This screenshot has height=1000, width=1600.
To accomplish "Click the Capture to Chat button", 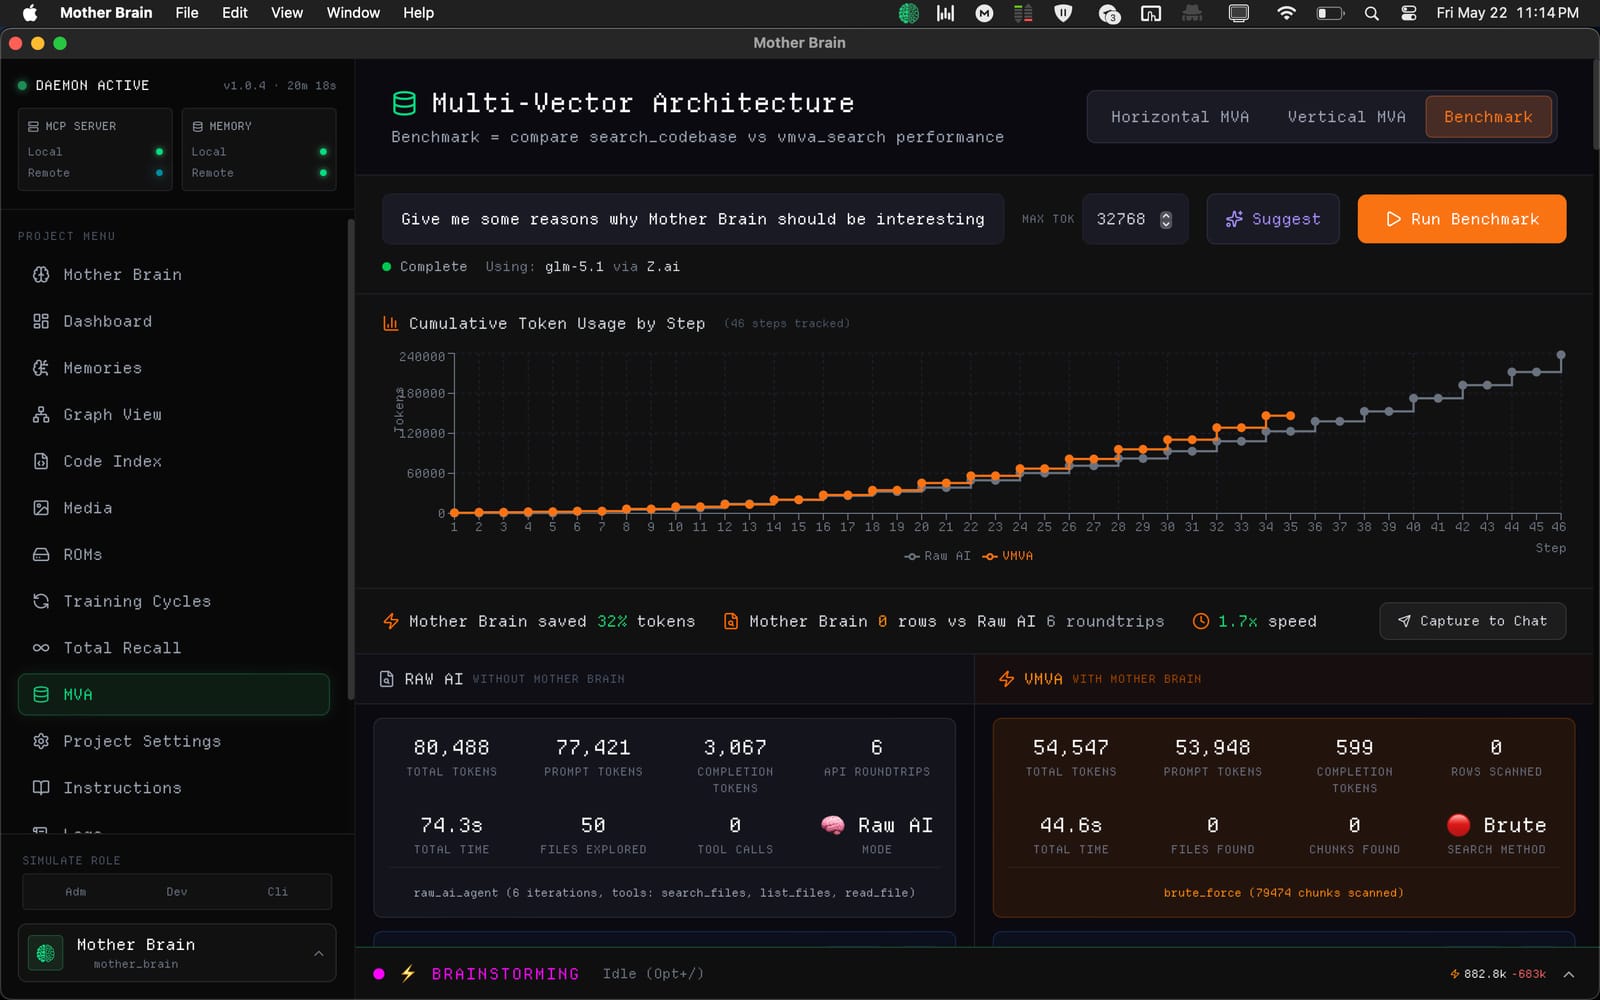I will coord(1473,621).
